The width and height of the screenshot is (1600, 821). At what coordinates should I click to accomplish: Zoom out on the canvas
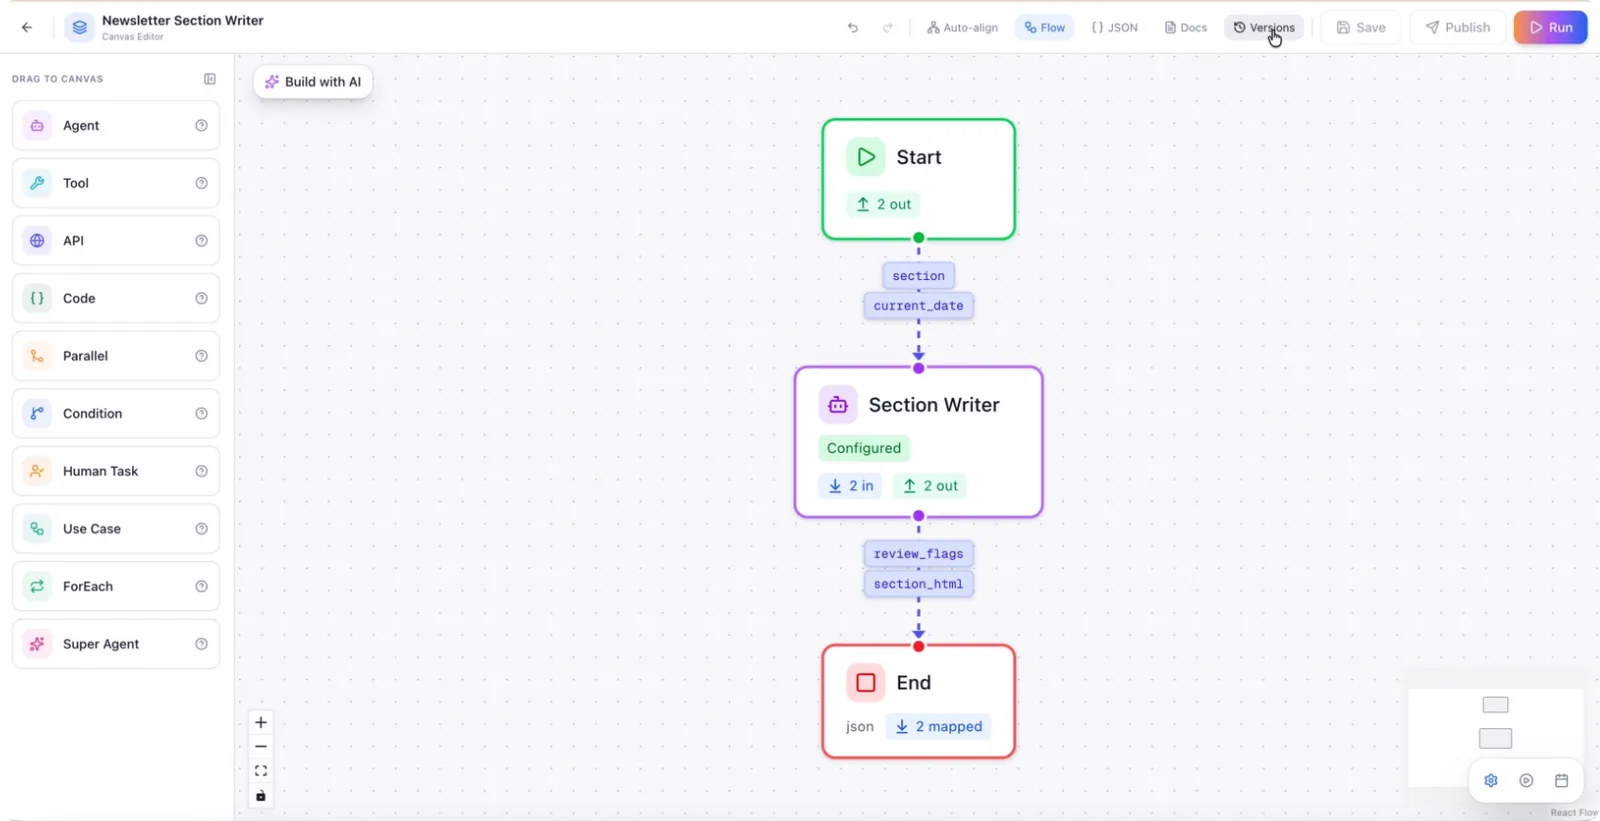[261, 746]
